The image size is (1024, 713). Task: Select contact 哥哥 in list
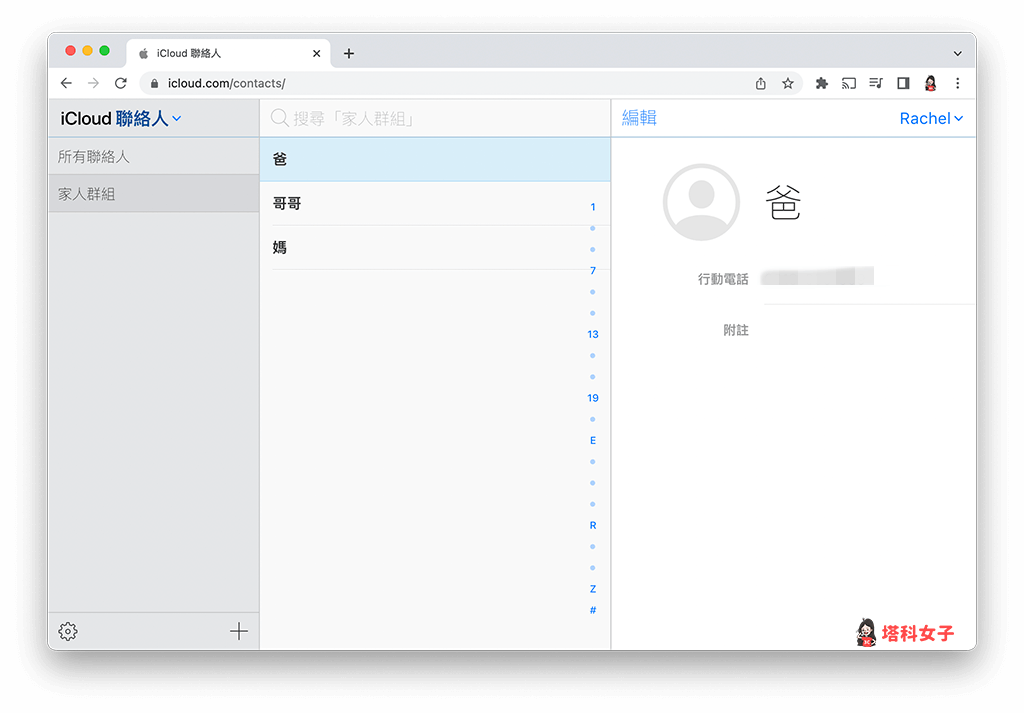point(435,204)
